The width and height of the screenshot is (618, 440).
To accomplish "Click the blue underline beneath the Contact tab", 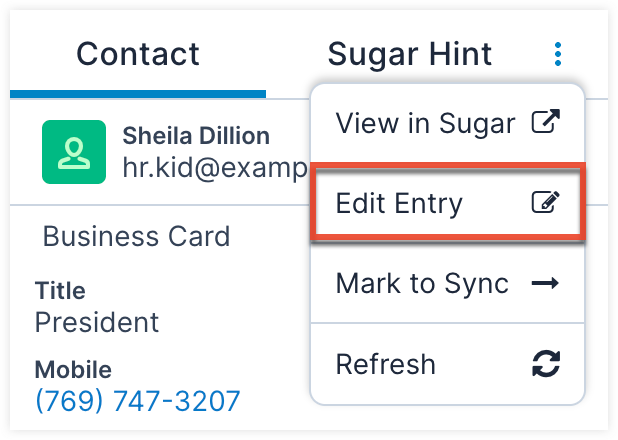I will click(x=138, y=94).
